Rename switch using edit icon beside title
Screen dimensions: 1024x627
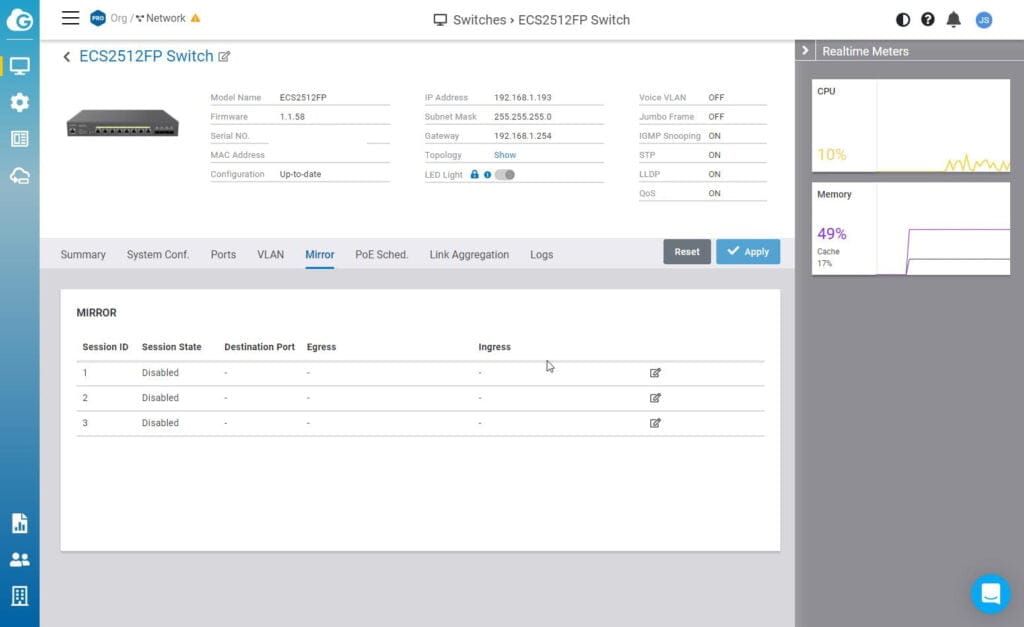coord(224,57)
